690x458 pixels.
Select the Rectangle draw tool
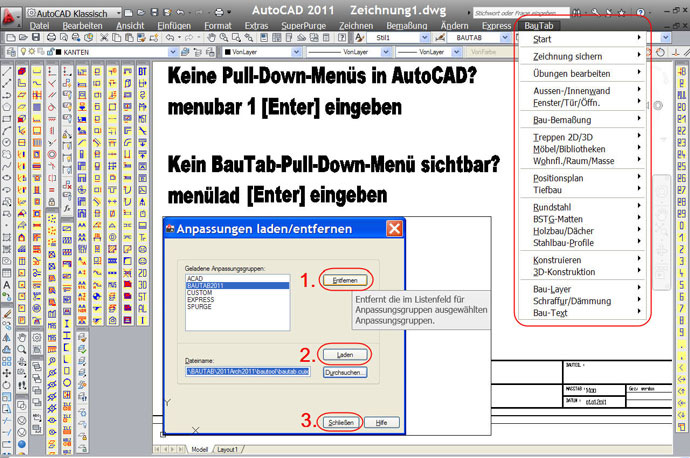(7, 118)
